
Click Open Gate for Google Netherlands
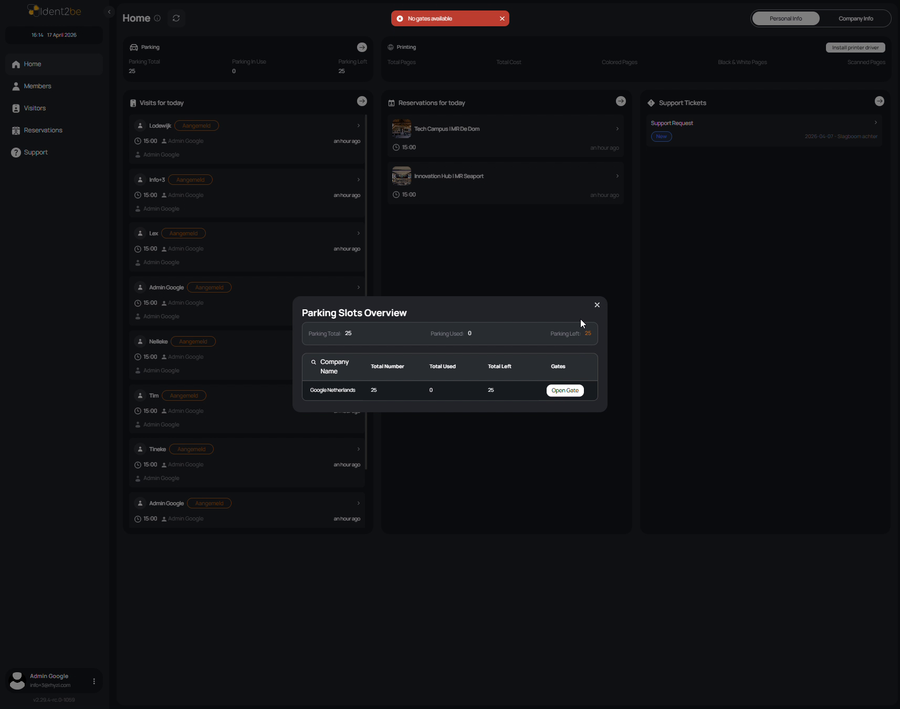pyautogui.click(x=565, y=390)
